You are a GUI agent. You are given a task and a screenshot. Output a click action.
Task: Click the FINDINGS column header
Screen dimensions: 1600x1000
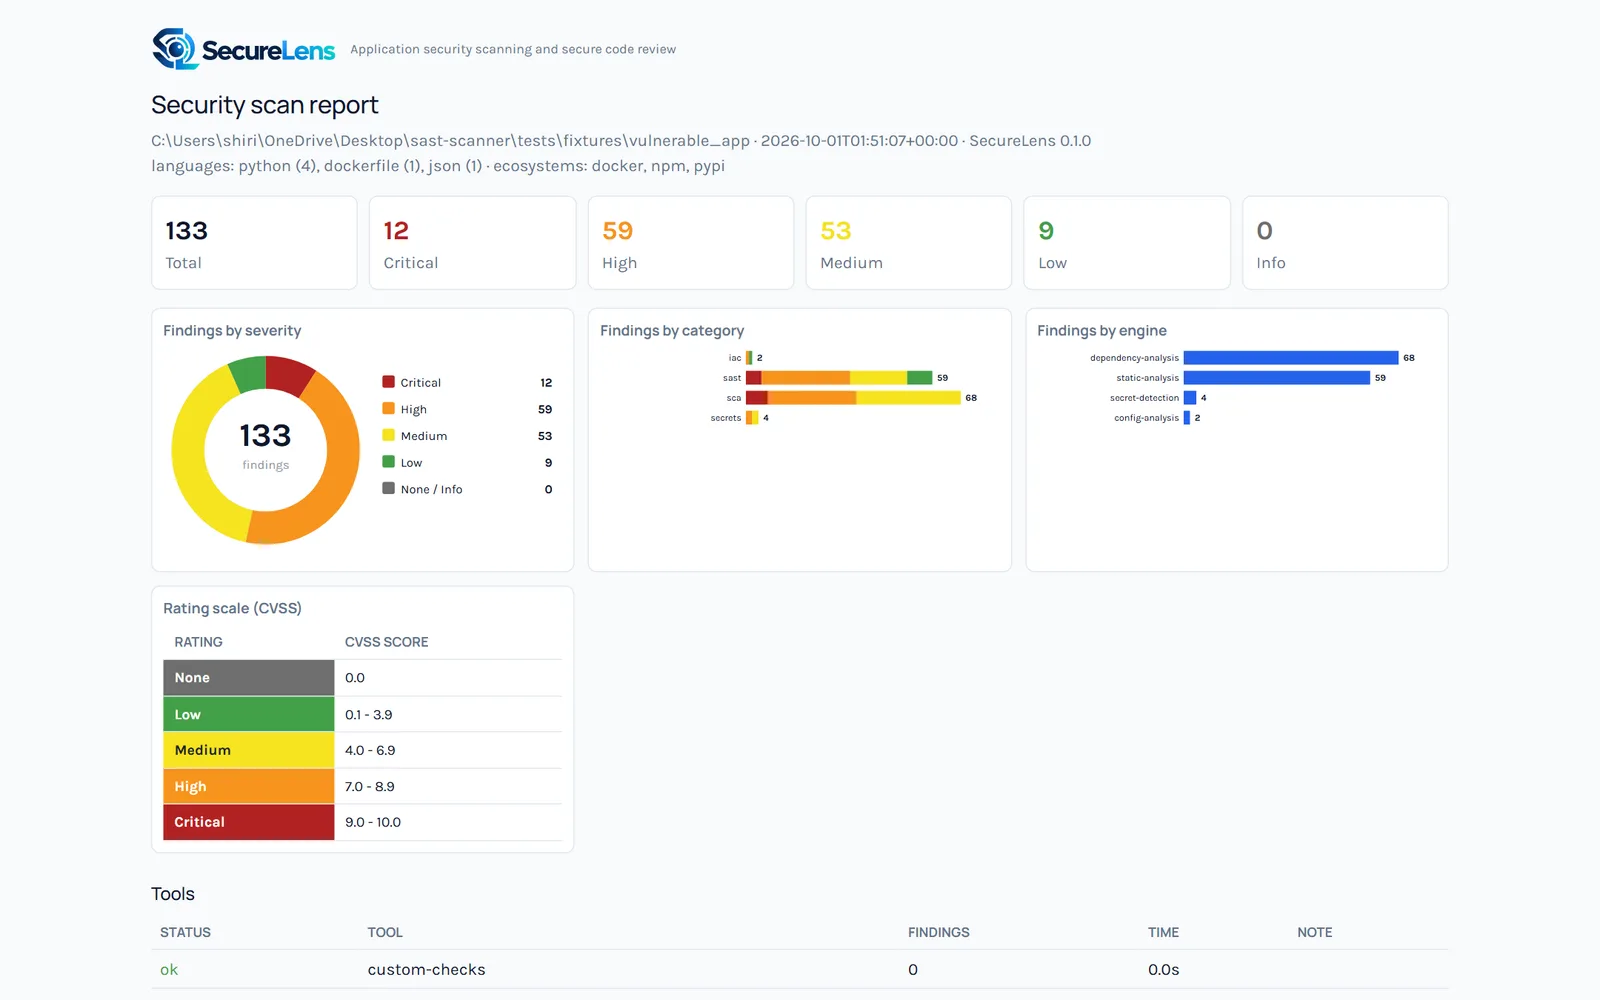point(939,932)
